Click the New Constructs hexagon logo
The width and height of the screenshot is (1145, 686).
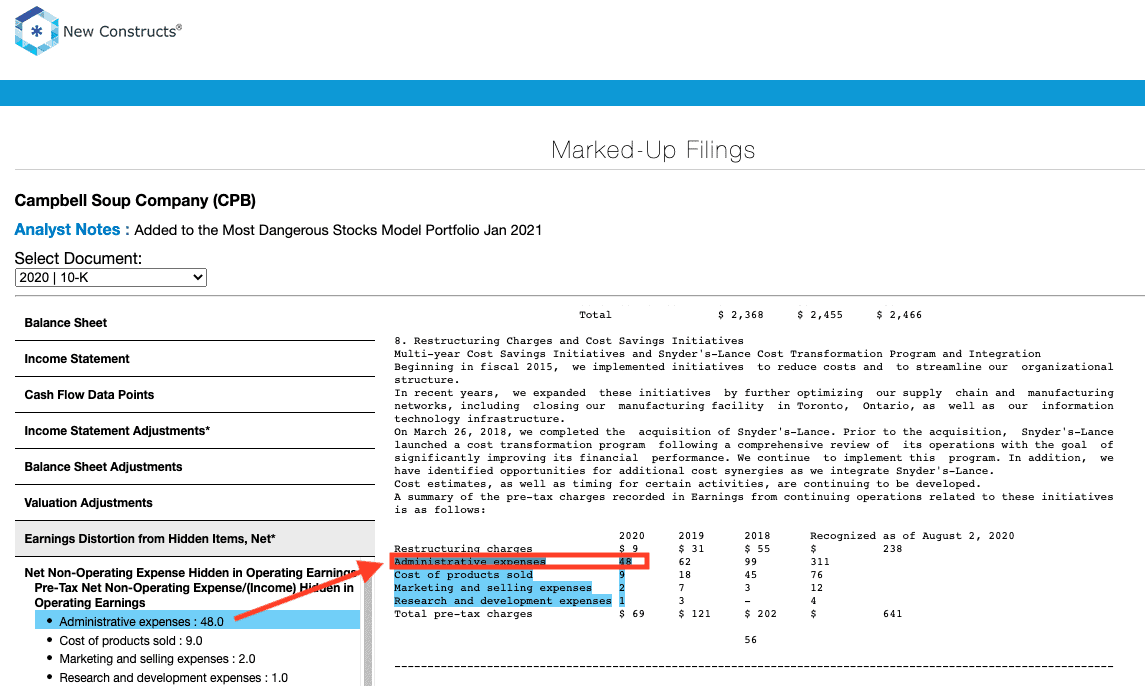pos(37,31)
